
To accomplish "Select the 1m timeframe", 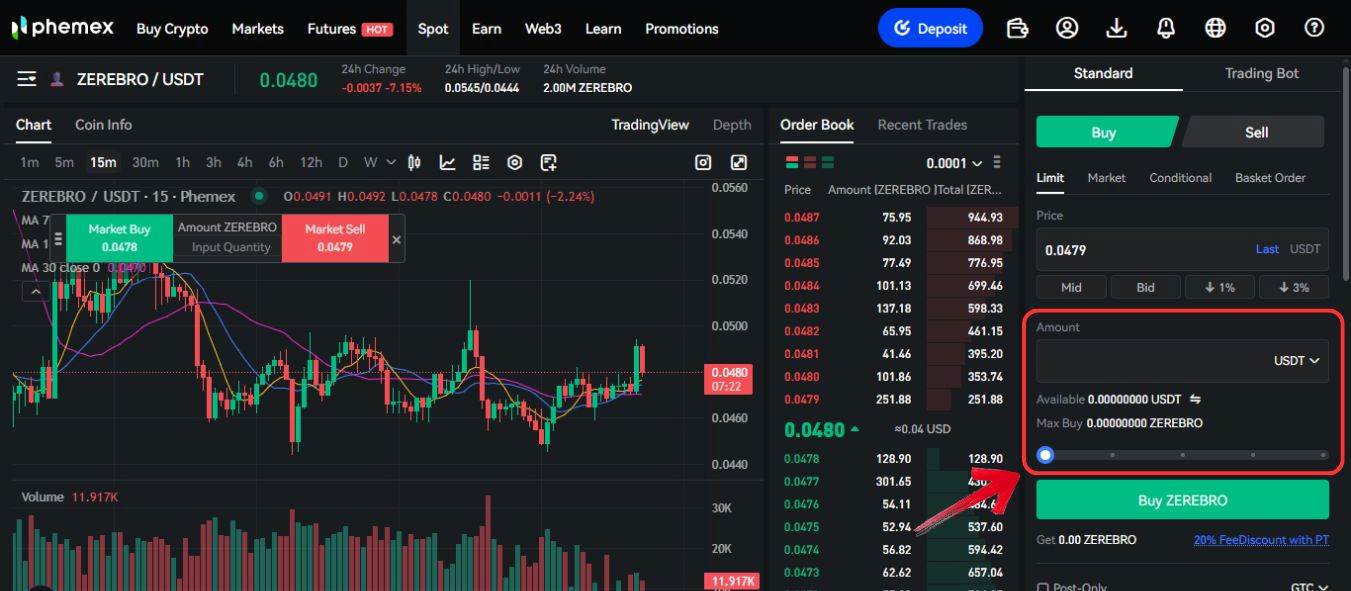I will point(29,162).
